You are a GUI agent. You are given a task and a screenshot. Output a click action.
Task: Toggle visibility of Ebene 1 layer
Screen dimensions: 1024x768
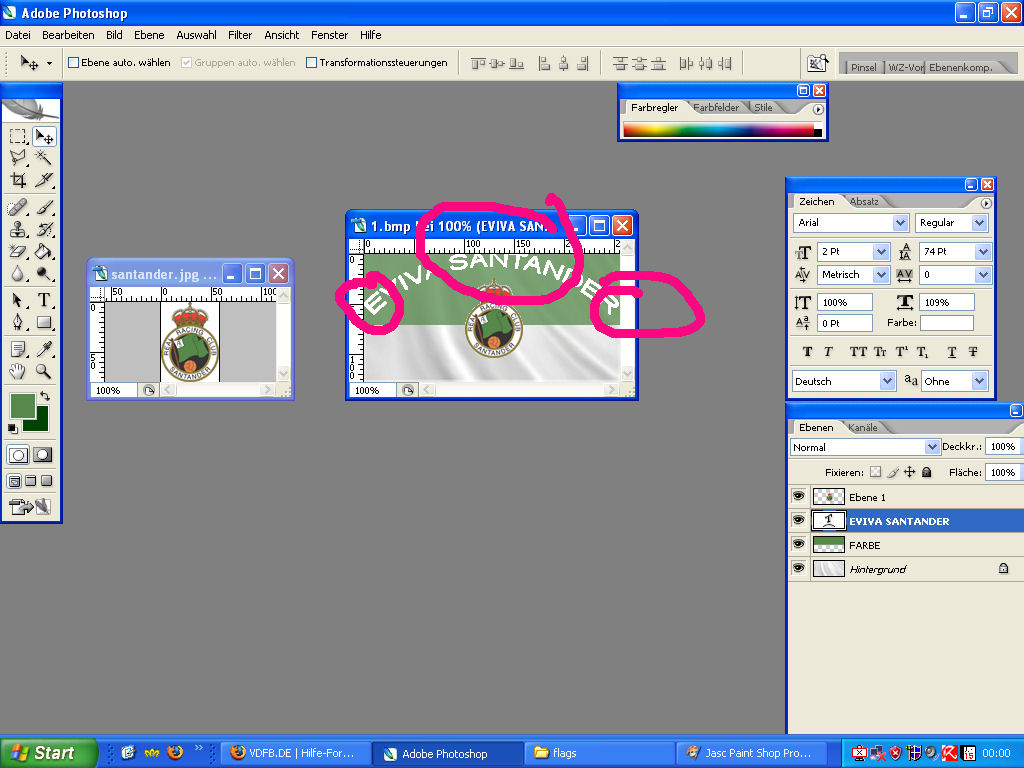pos(798,496)
